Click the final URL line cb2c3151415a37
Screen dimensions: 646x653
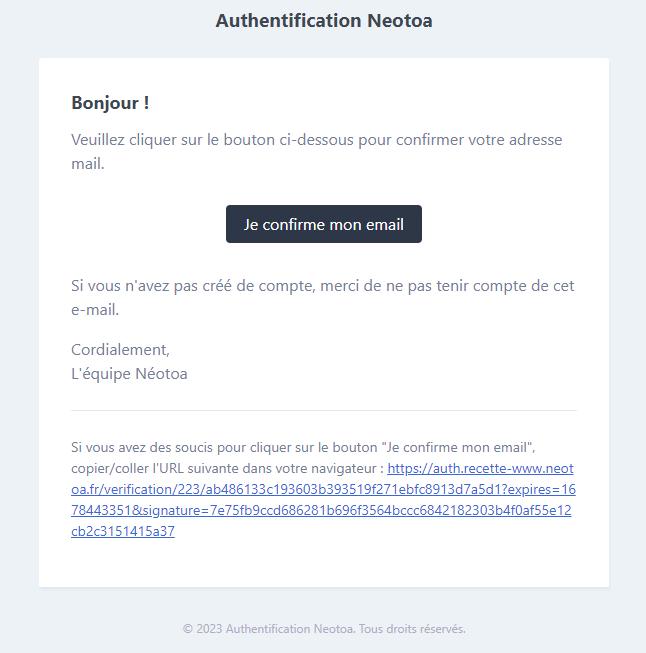point(122,531)
